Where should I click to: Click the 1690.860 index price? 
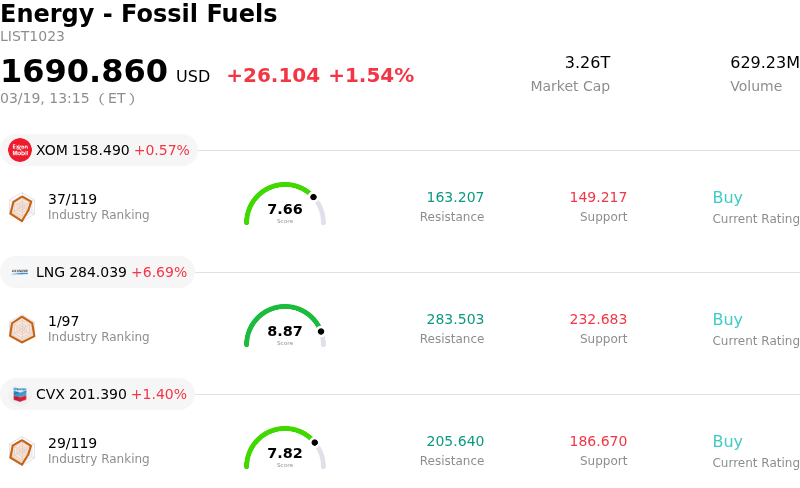(84, 72)
